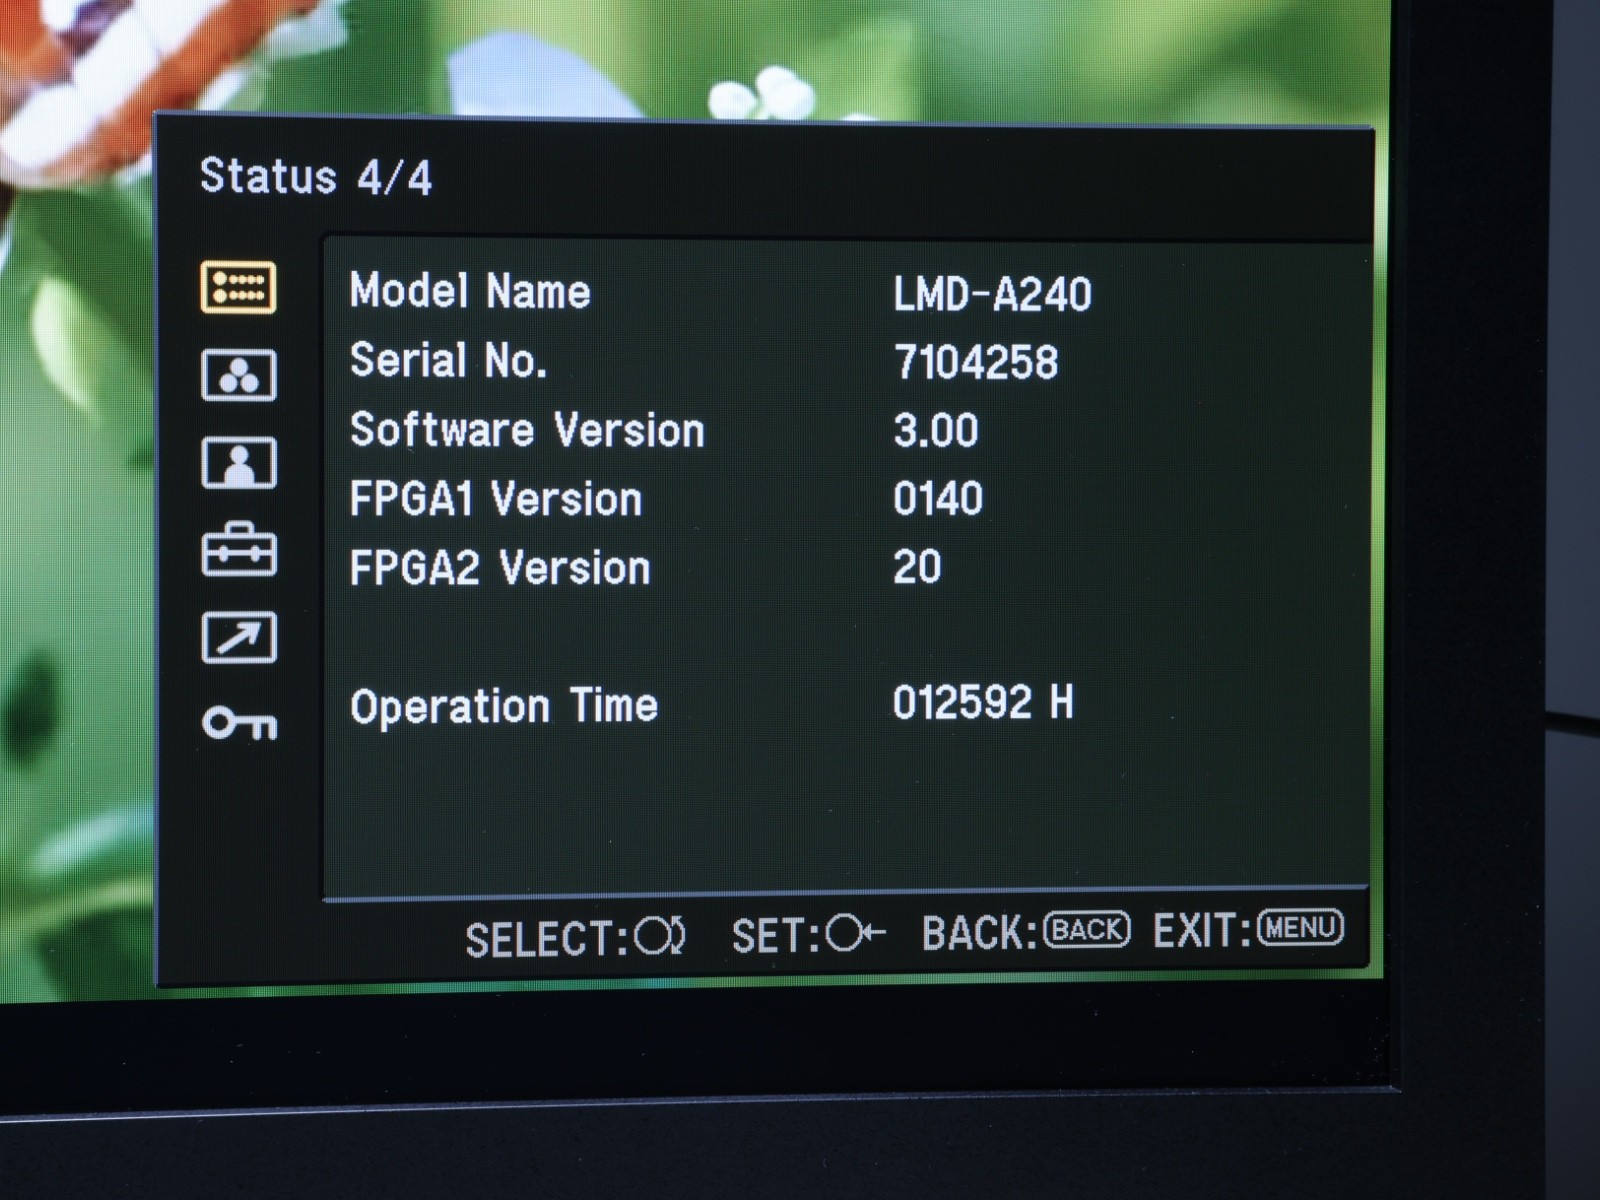Viewport: 1600px width, 1200px height.
Task: Click the SET: hint text
Action: pos(776,936)
